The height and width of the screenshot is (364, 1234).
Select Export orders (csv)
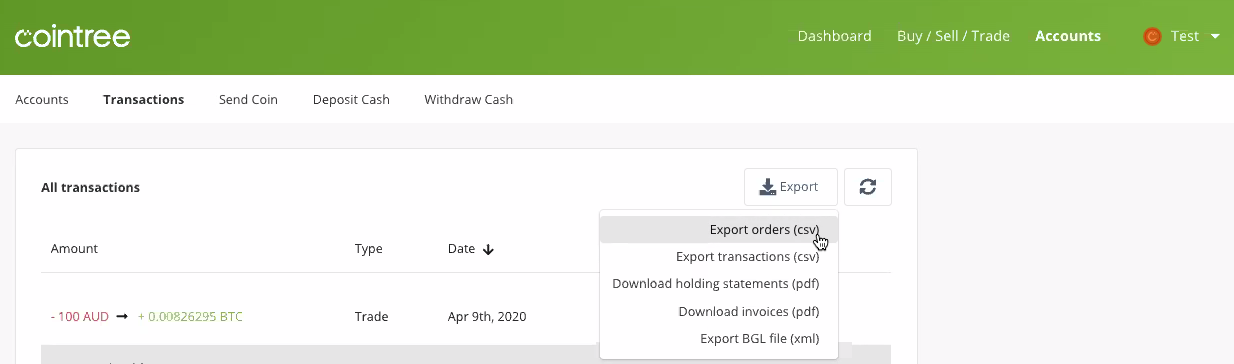click(719, 230)
